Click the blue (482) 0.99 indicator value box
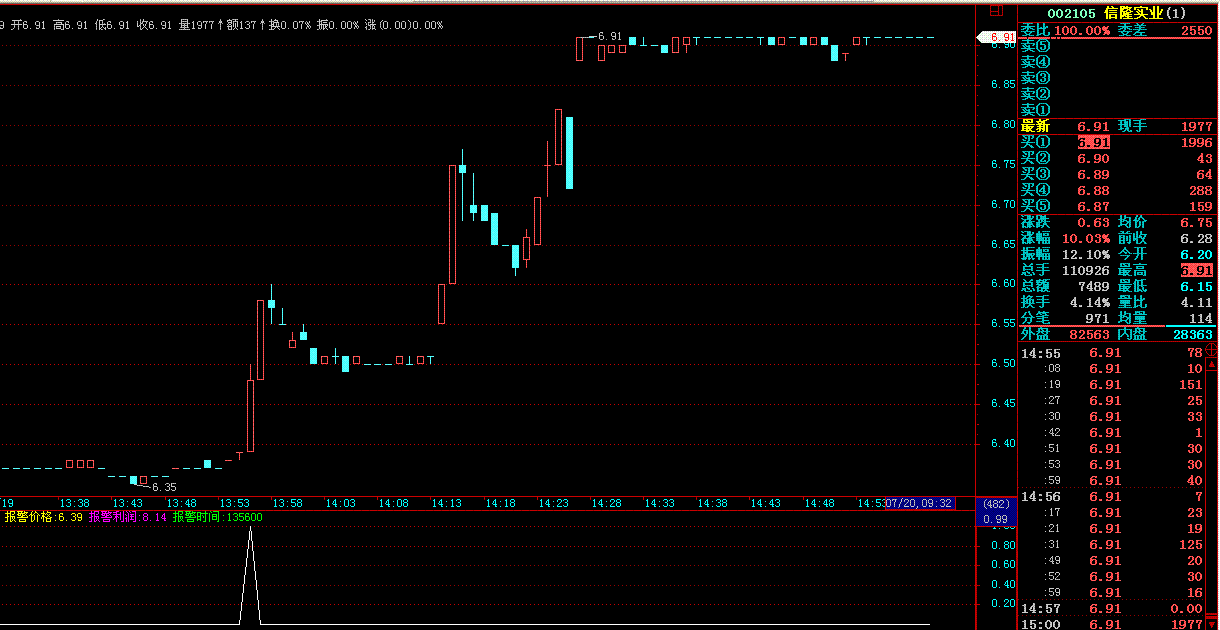Screen dimensions: 1220x630 point(996,511)
